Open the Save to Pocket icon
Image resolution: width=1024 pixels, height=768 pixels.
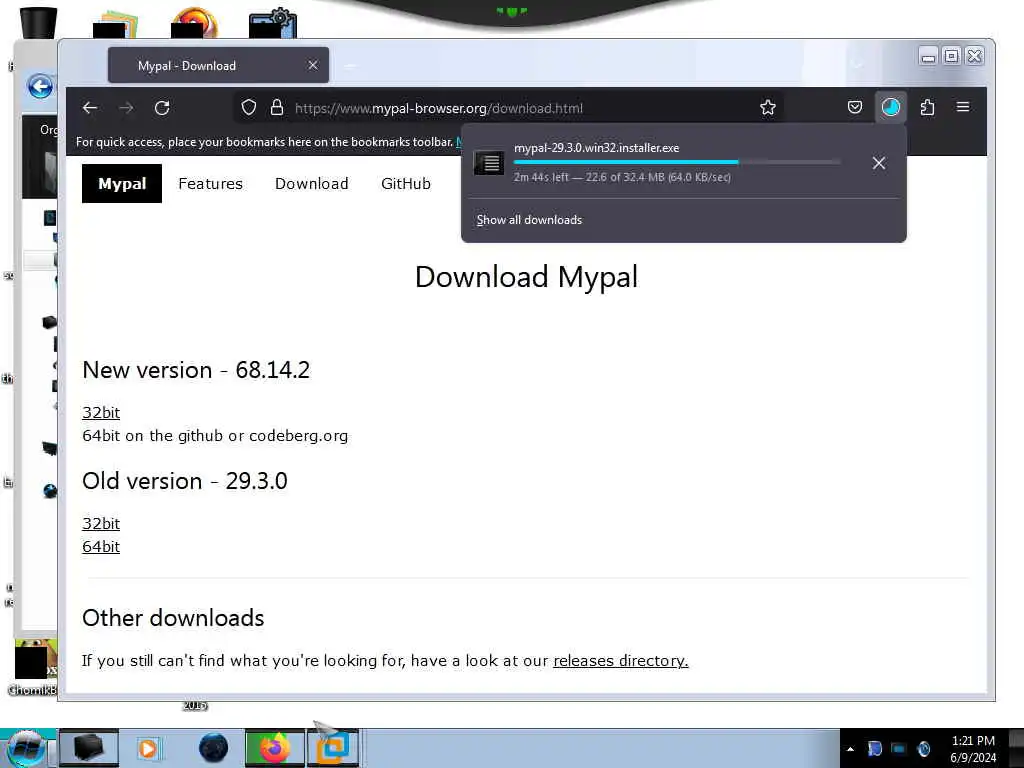click(x=855, y=107)
